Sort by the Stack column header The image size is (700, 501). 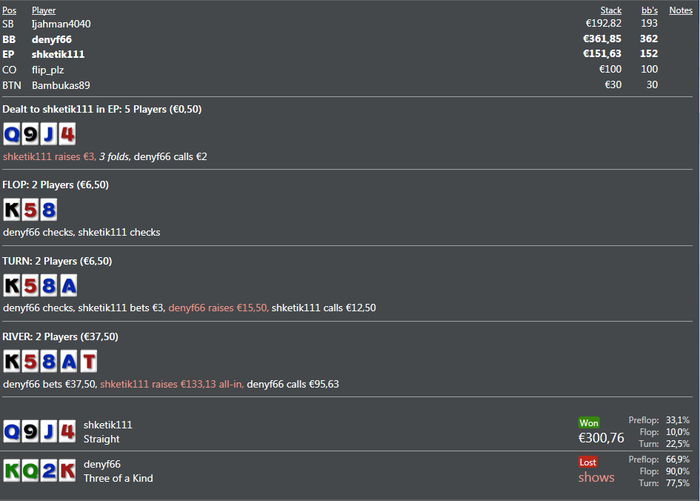[x=610, y=10]
